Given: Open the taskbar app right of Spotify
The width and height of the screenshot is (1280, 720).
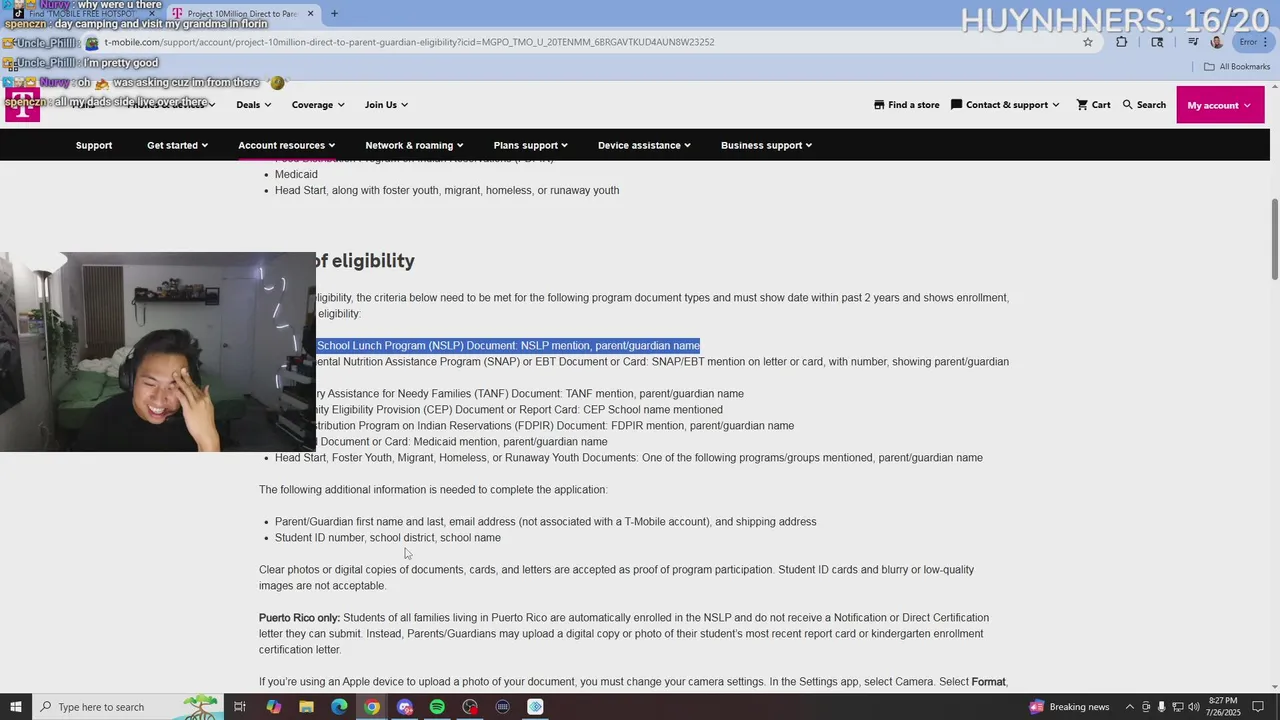Looking at the screenshot, I should point(470,707).
